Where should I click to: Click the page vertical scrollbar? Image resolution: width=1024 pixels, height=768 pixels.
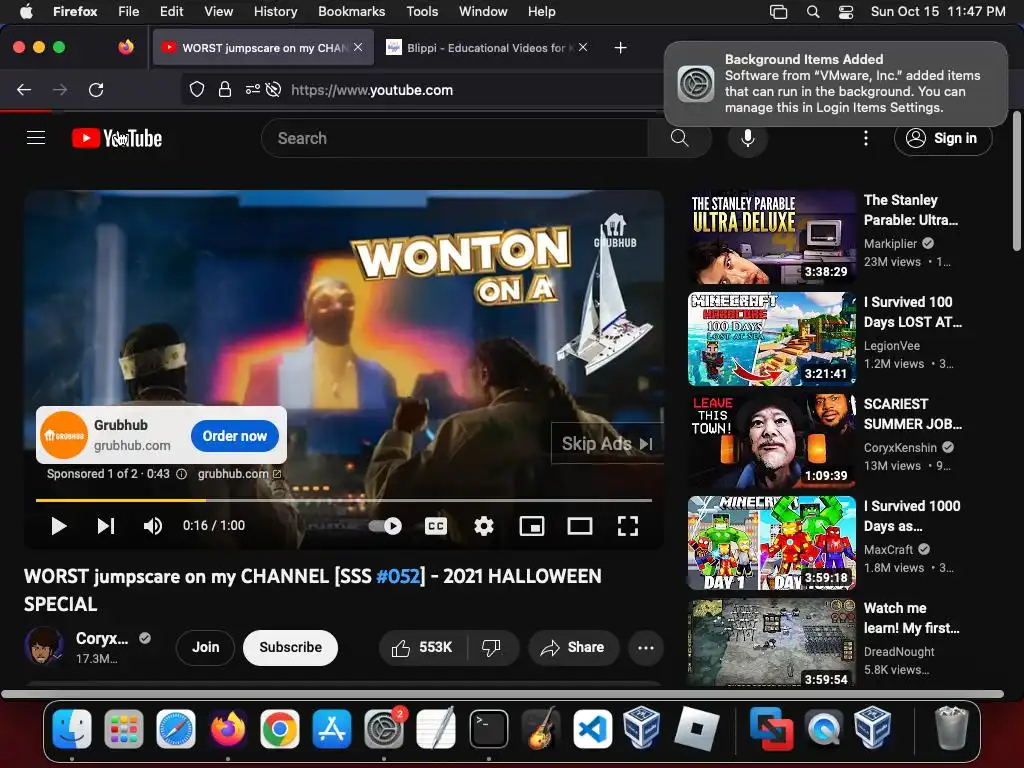pyautogui.click(x=1017, y=181)
